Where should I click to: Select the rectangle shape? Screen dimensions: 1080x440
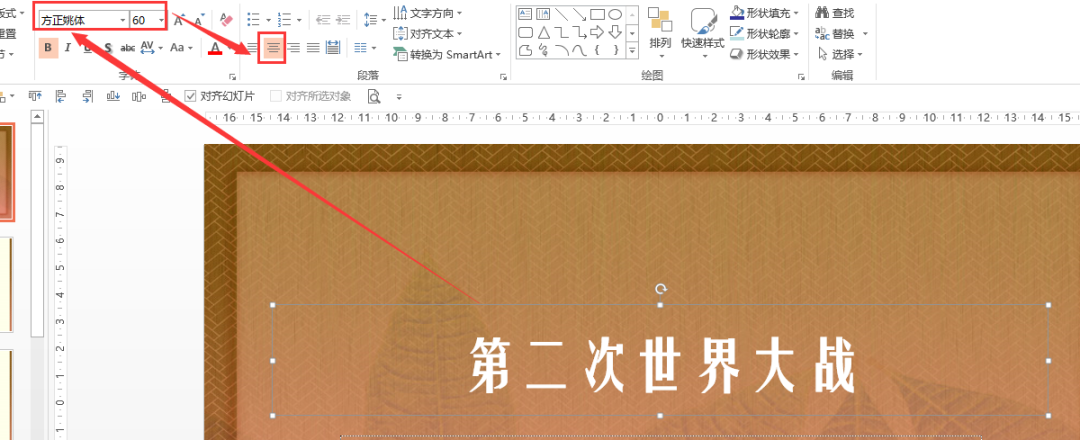pyautogui.click(x=597, y=14)
